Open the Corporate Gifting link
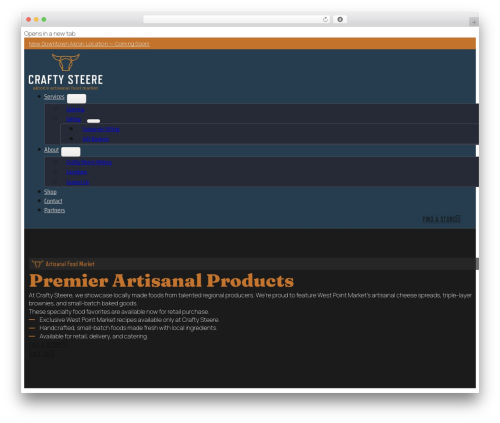 tap(101, 129)
